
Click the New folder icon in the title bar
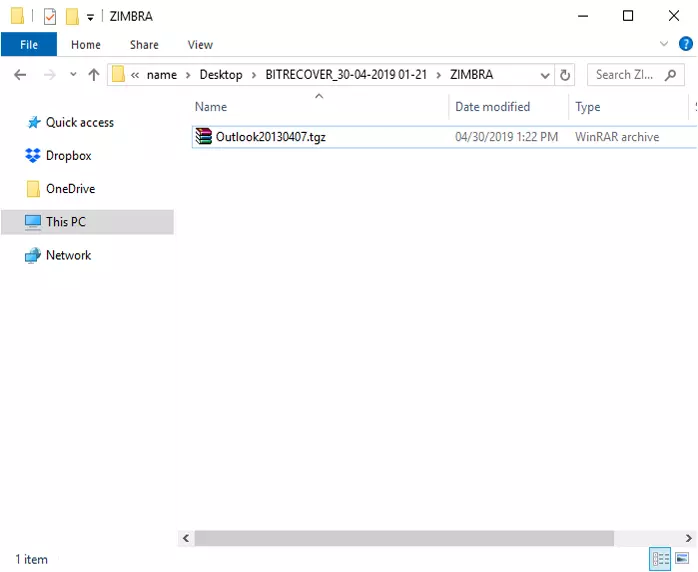coord(72,16)
